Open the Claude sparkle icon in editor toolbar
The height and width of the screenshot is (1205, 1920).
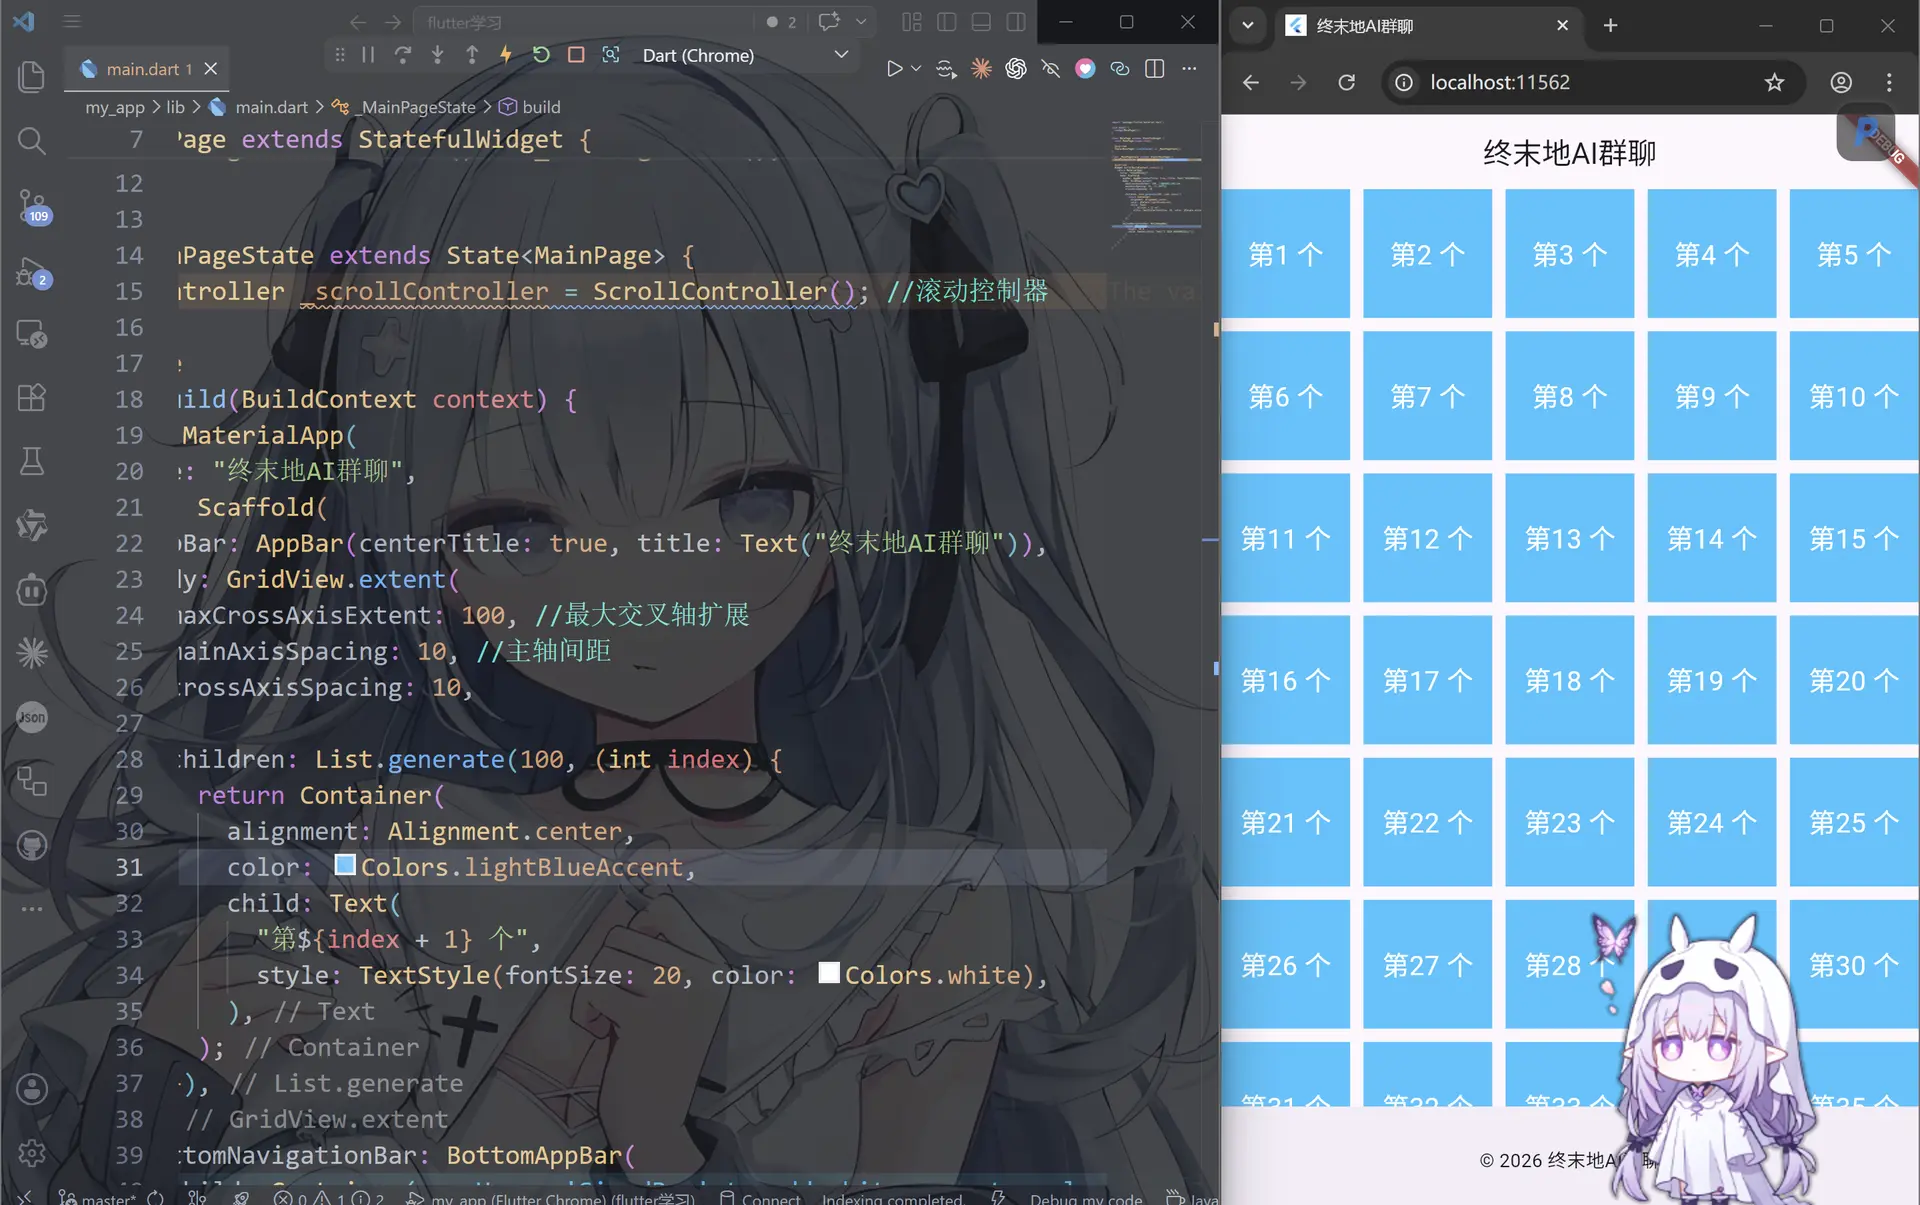coord(981,68)
